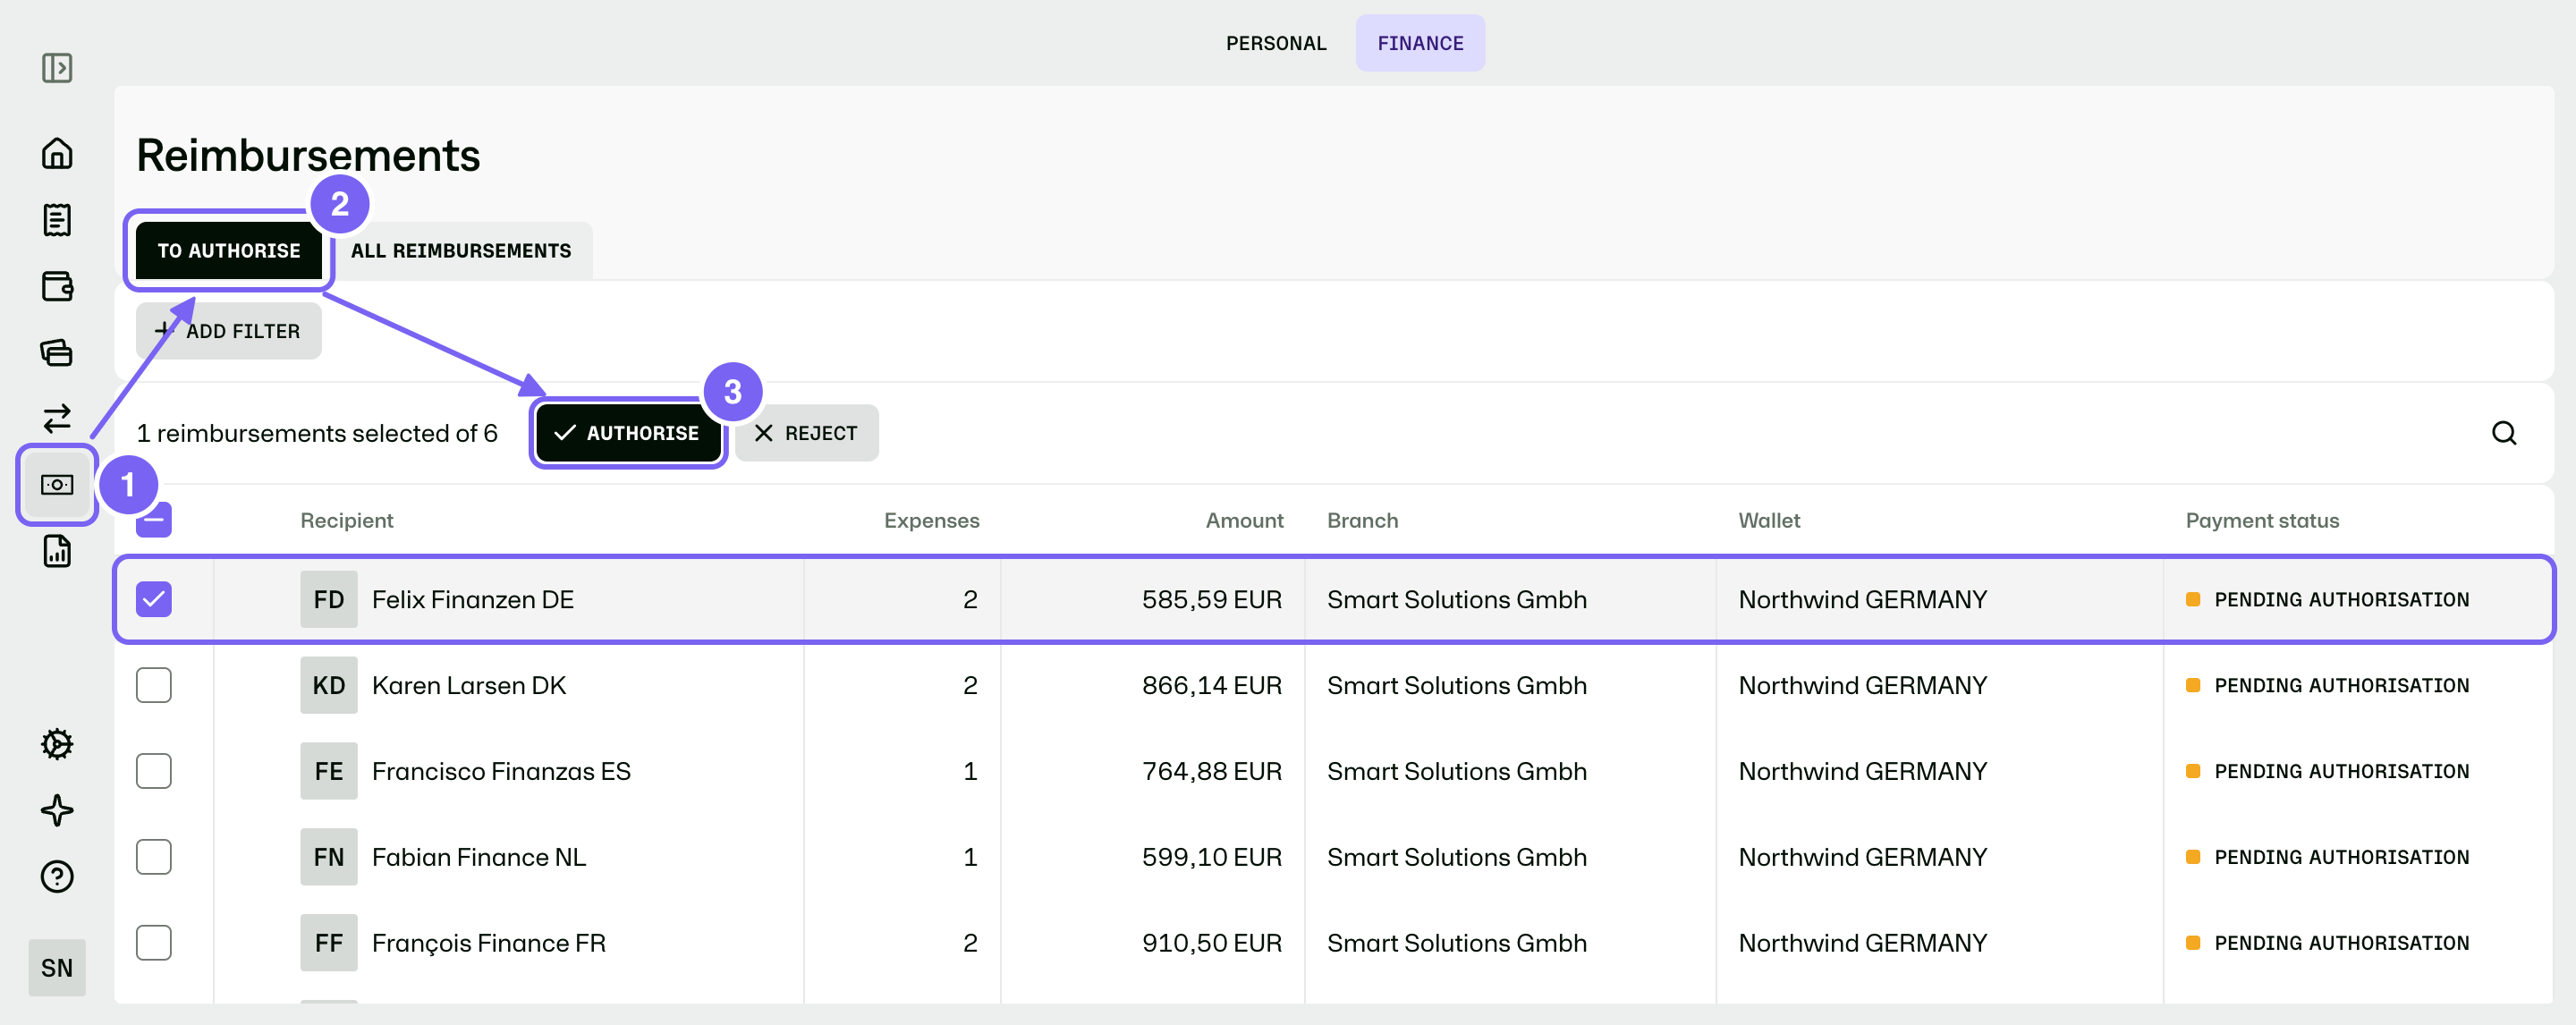The width and height of the screenshot is (2576, 1025).
Task: Switch to the PERSONAL tab
Action: [1276, 43]
